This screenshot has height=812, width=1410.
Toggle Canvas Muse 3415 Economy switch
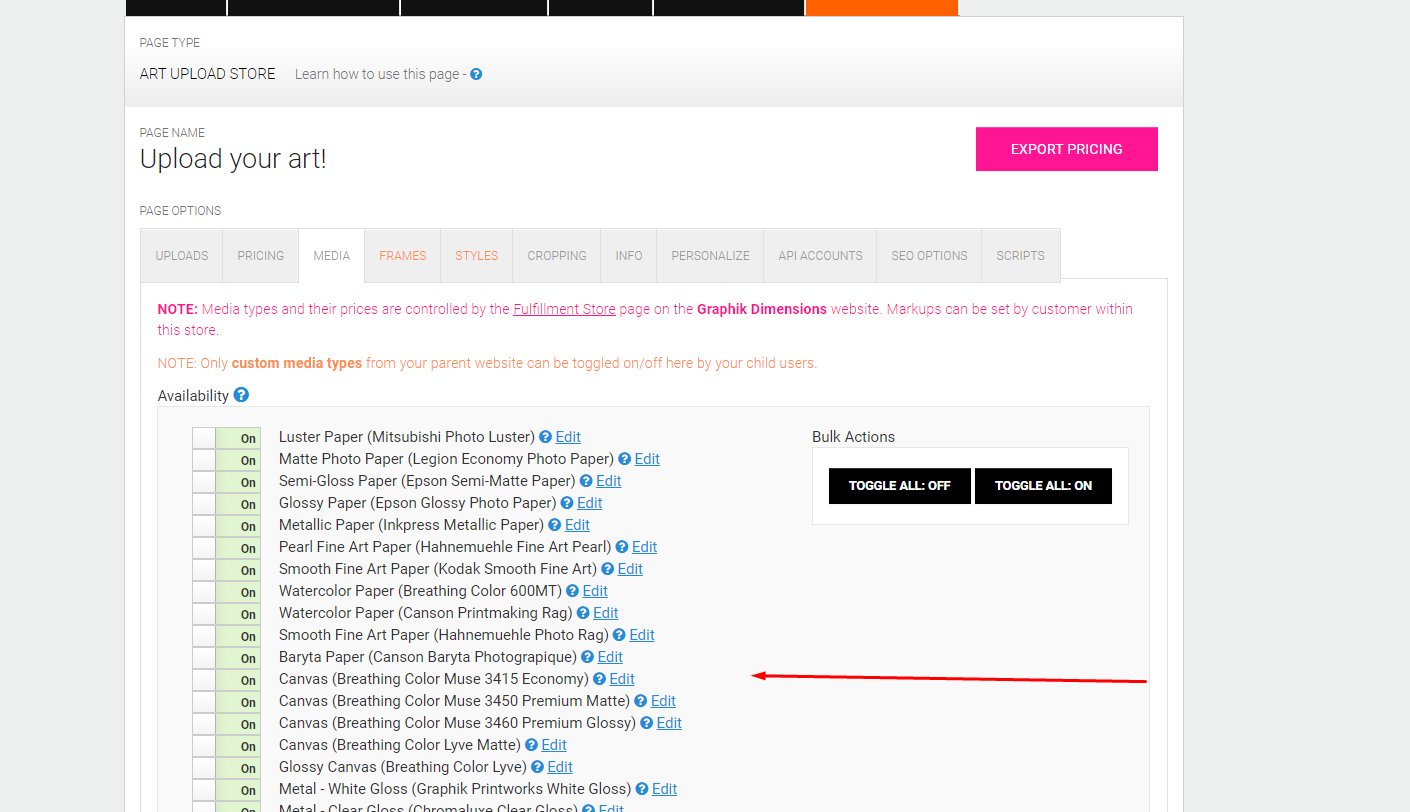tap(227, 680)
